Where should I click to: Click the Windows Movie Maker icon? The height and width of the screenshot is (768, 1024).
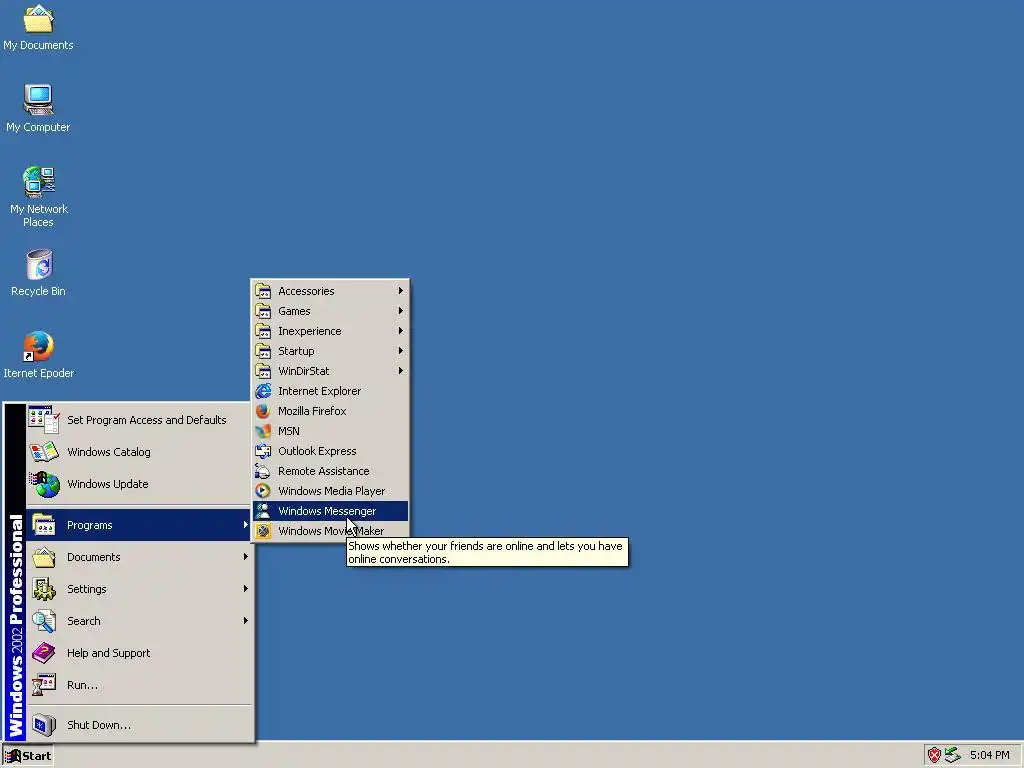(263, 532)
